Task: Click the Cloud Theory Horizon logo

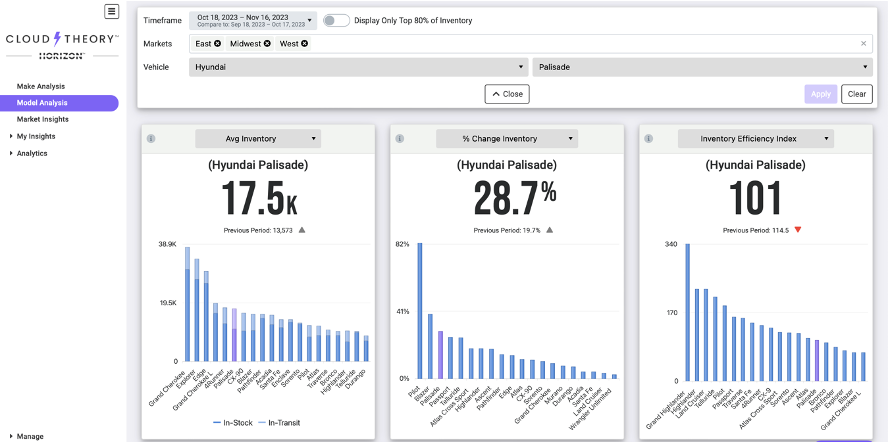Action: 62,45
